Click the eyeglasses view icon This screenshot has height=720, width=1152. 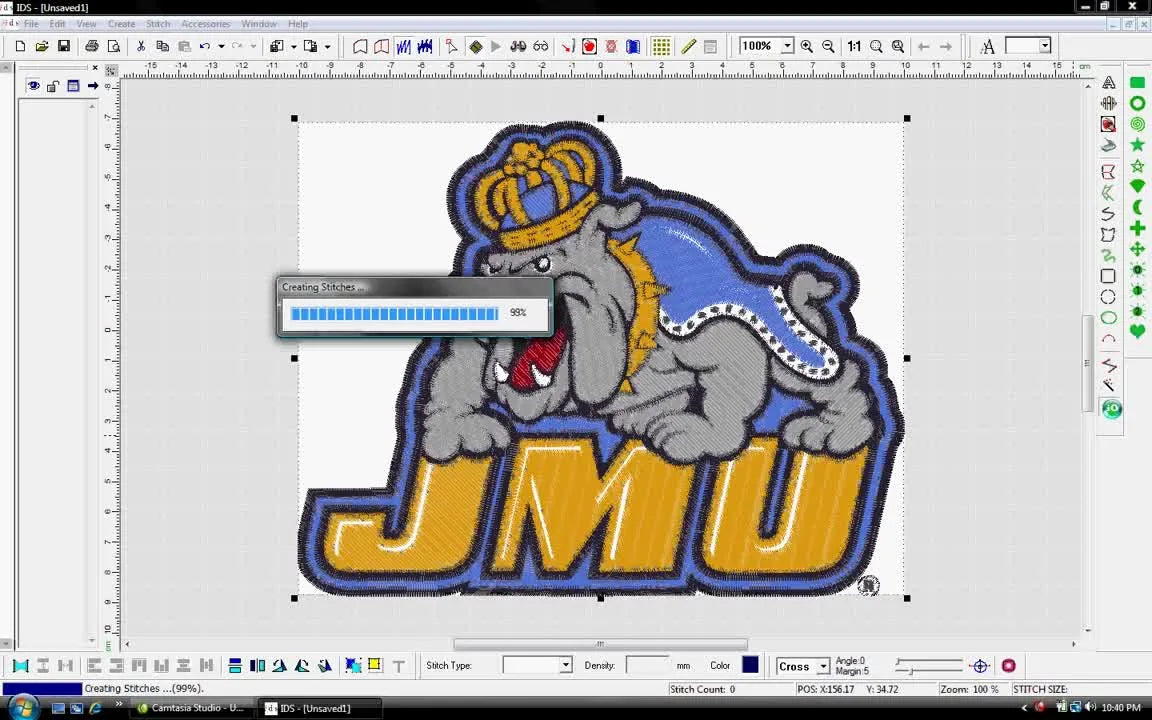(541, 46)
